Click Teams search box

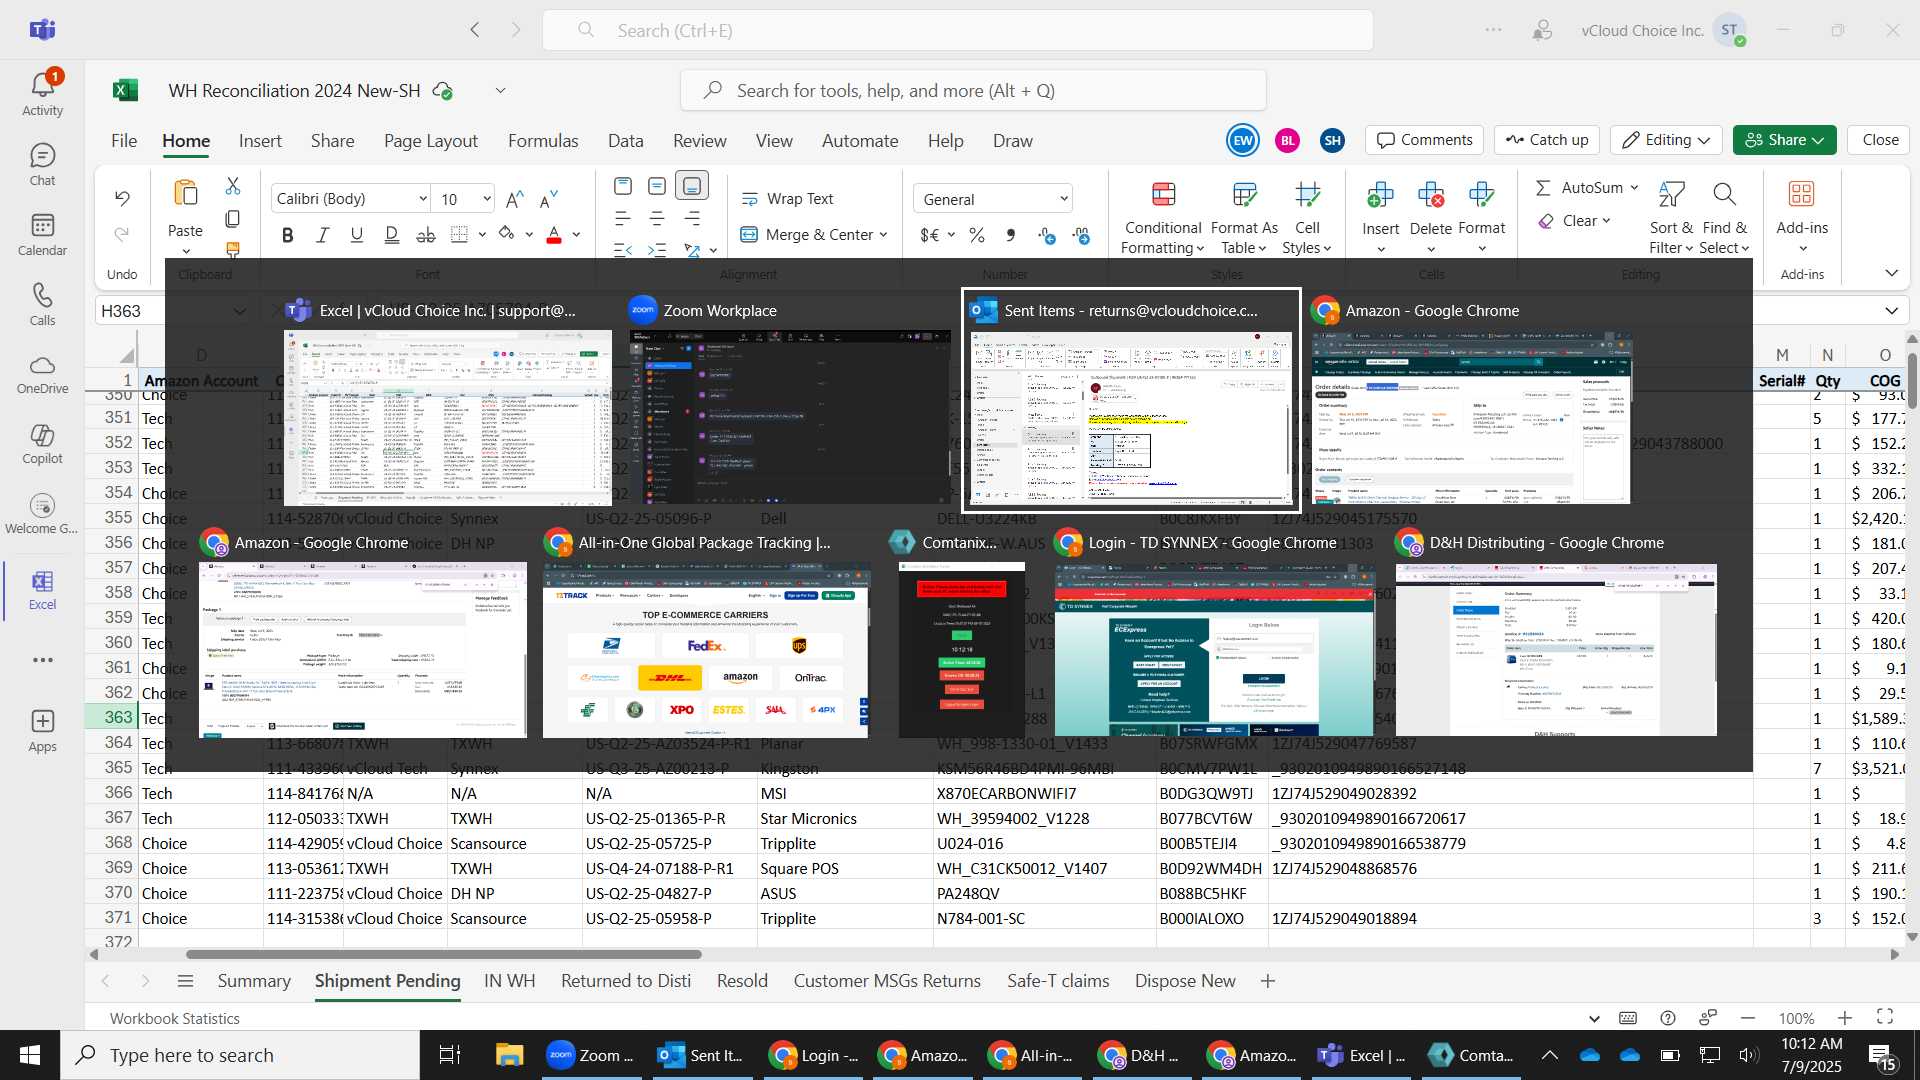point(958,30)
